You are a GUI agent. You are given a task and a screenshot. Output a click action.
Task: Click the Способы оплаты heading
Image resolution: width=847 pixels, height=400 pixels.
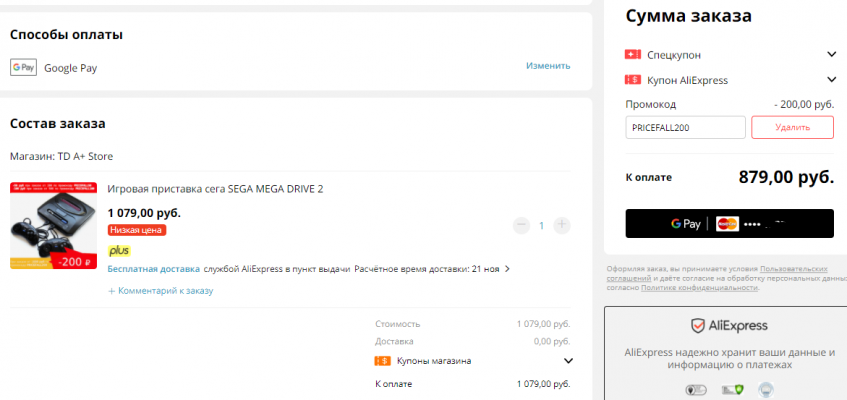(x=66, y=35)
